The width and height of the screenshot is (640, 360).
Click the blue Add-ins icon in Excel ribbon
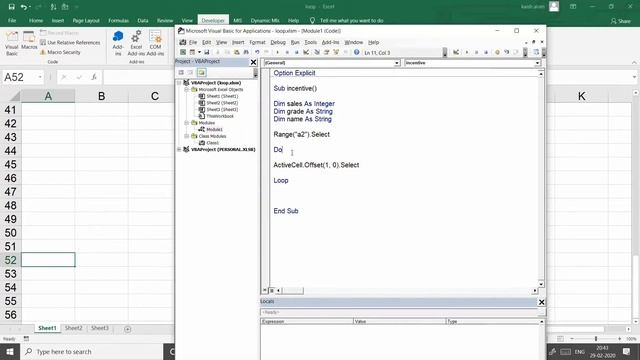(118, 43)
